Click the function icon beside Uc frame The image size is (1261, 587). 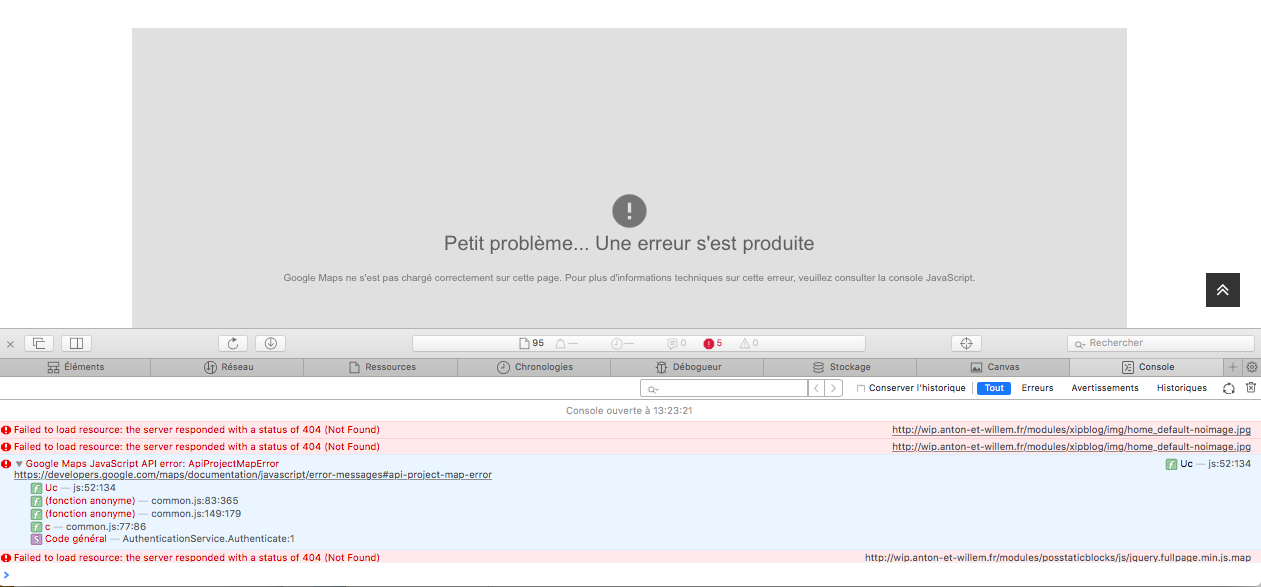coord(36,488)
